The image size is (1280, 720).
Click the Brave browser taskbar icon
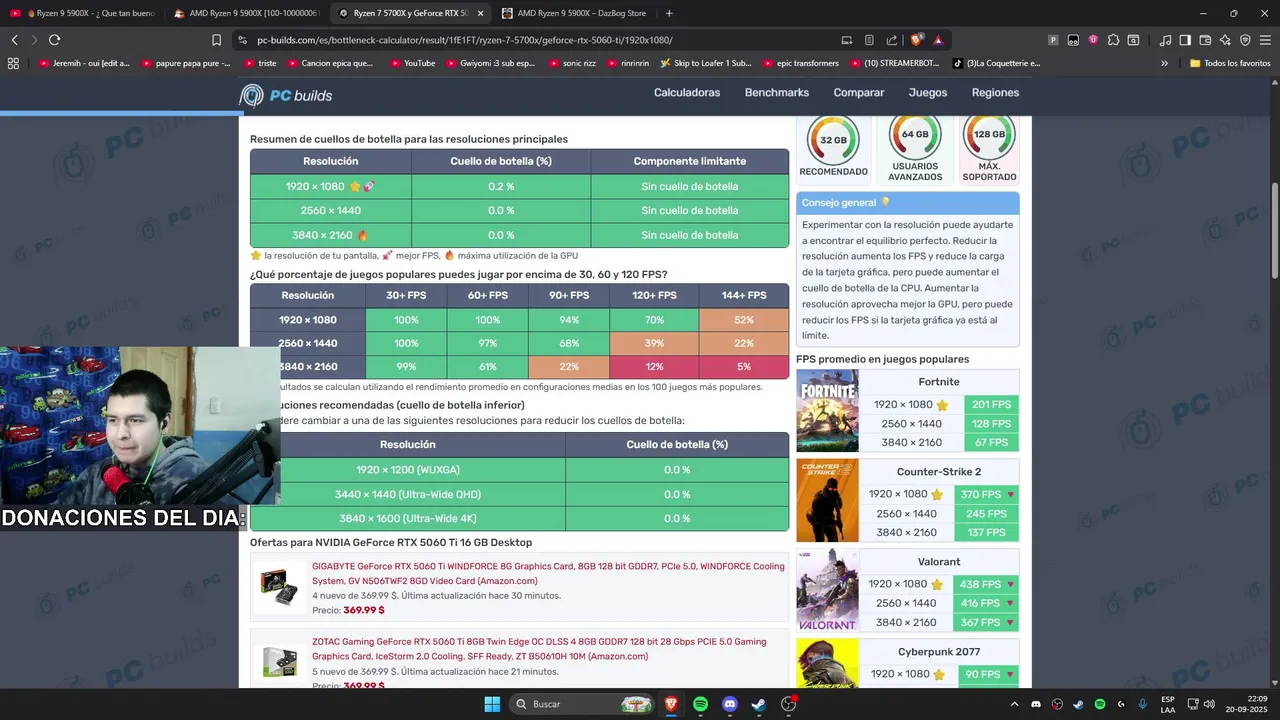(670, 704)
